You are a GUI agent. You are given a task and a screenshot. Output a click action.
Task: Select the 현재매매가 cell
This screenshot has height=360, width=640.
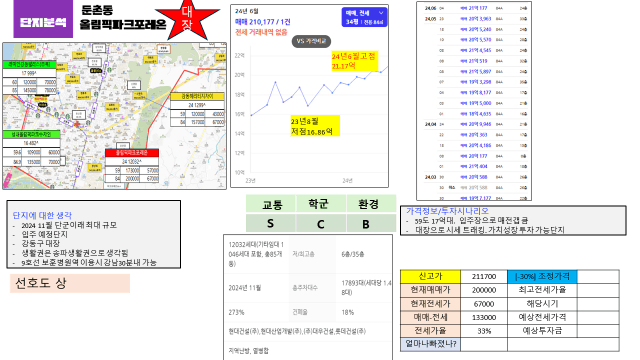click(430, 290)
